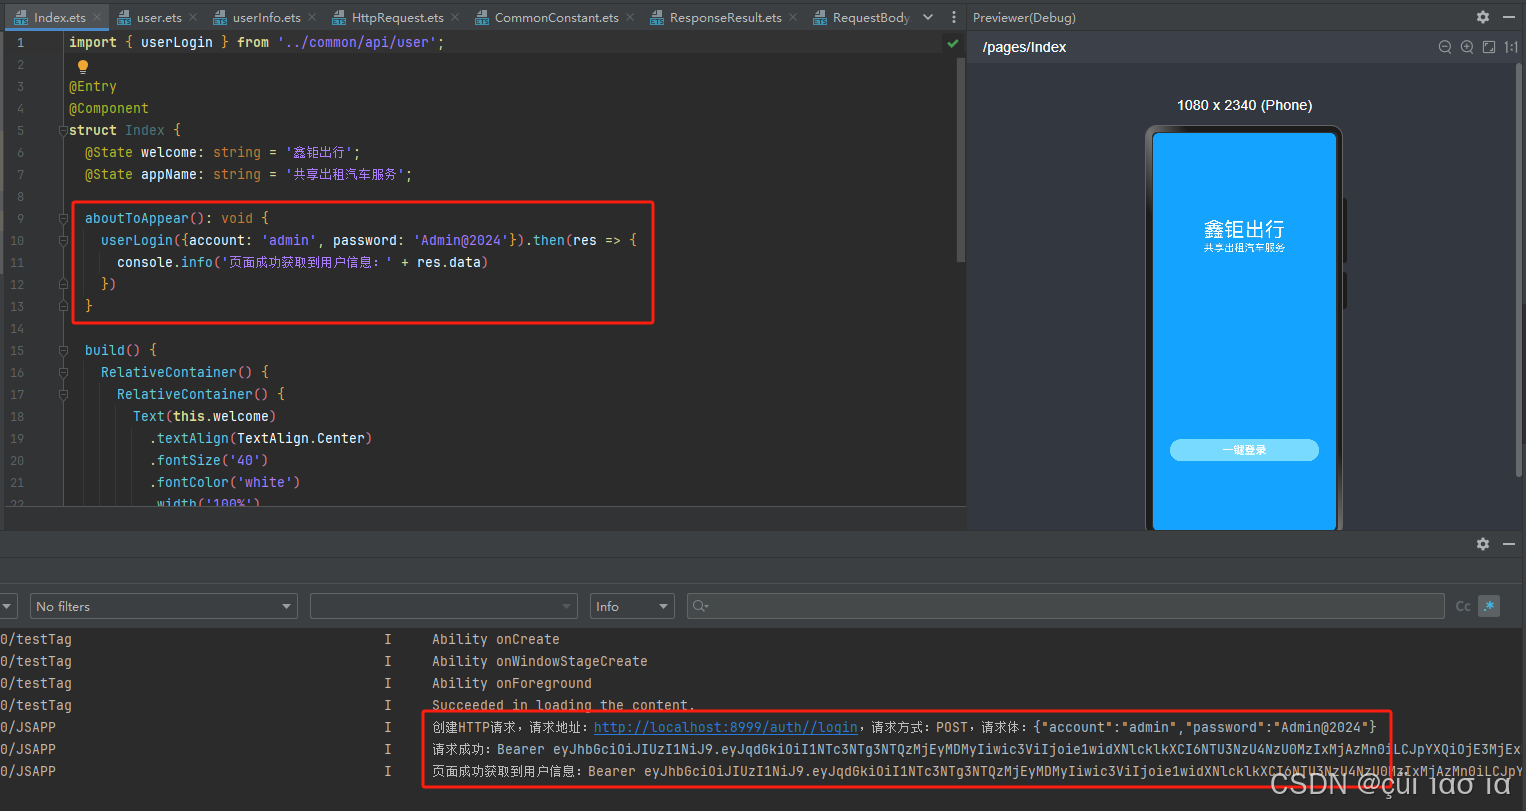Hide the Previewer panel with minimize icon

coord(1509,17)
